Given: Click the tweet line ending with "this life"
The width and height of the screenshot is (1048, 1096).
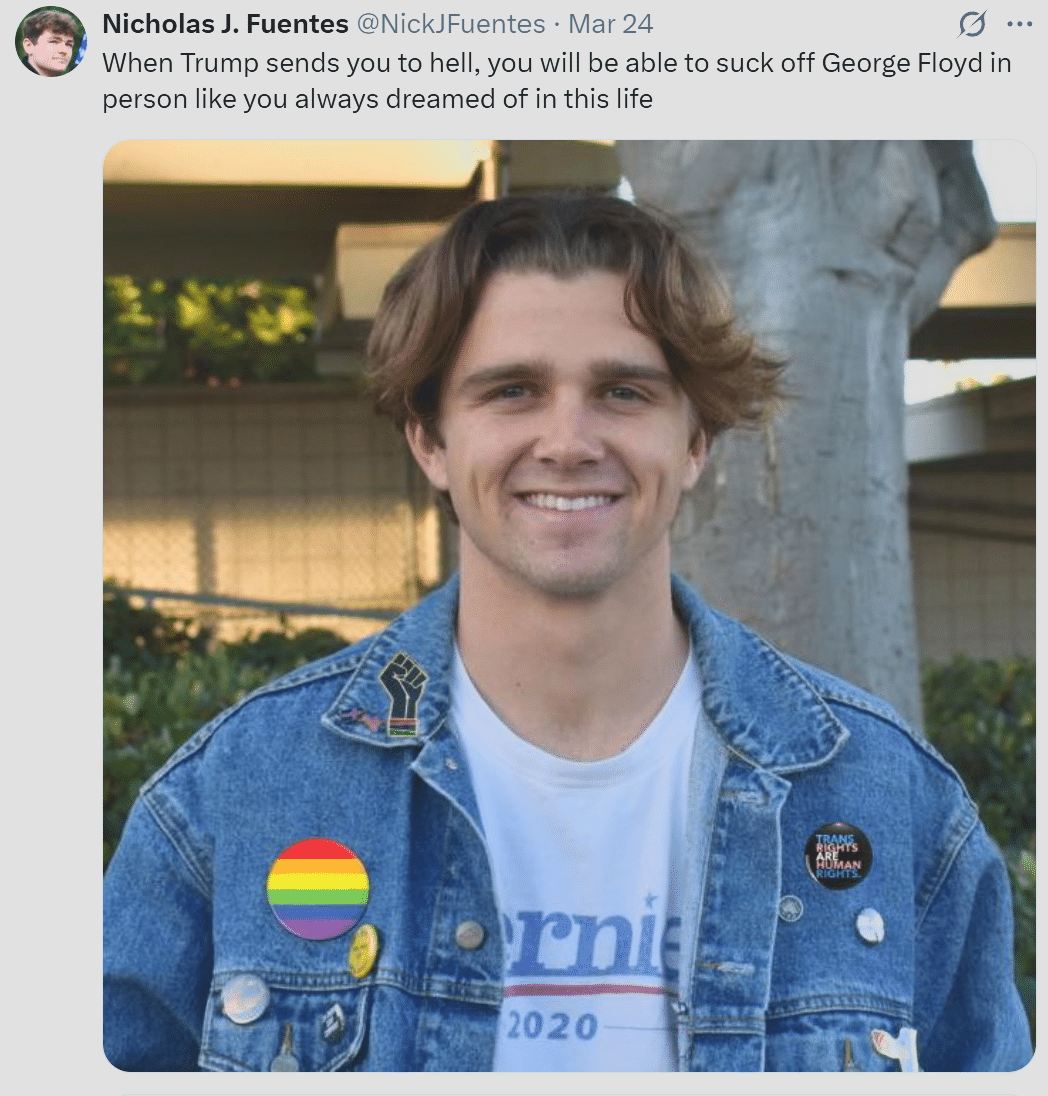Looking at the screenshot, I should coord(378,99).
